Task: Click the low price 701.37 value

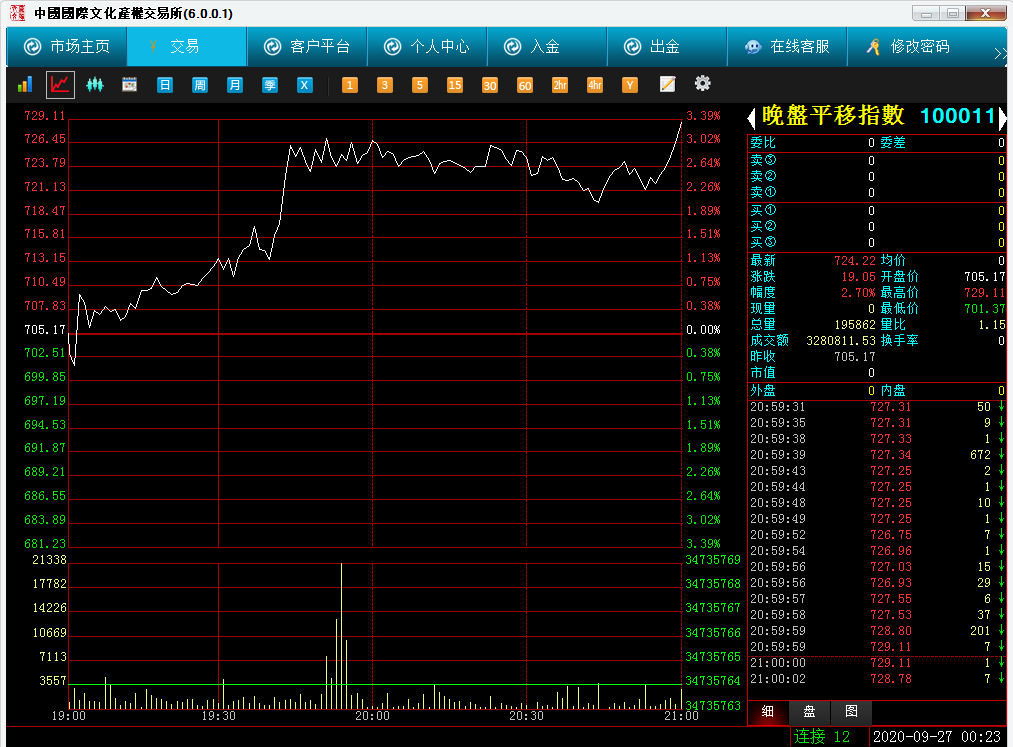Action: (985, 309)
